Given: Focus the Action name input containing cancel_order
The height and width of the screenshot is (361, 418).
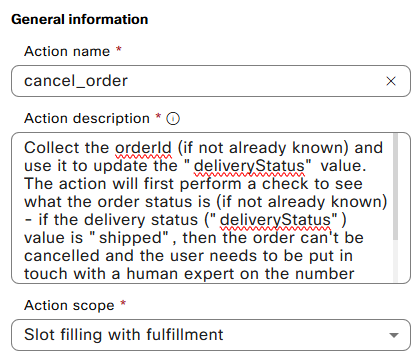Looking at the screenshot, I should [211, 81].
